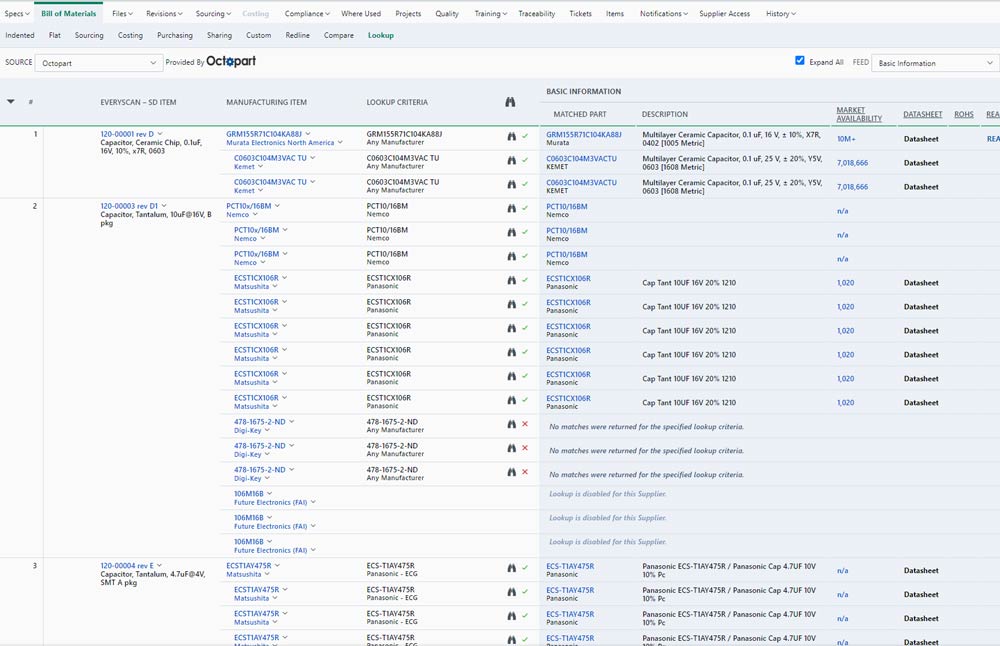Open item link 120-00001 rev D
This screenshot has height=646, width=1000.
click(127, 134)
